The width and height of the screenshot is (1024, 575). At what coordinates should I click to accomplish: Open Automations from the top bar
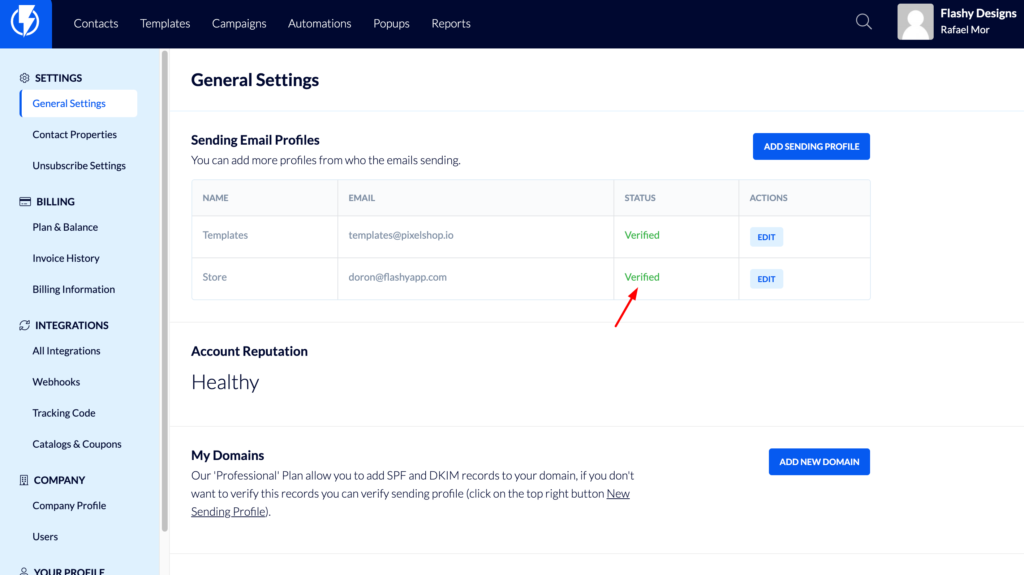pos(319,24)
